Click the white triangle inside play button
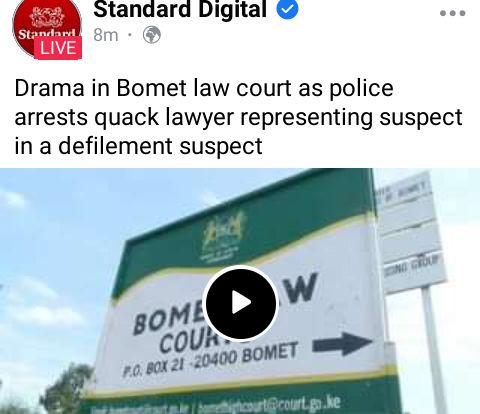The height and width of the screenshot is (414, 480). tap(241, 303)
